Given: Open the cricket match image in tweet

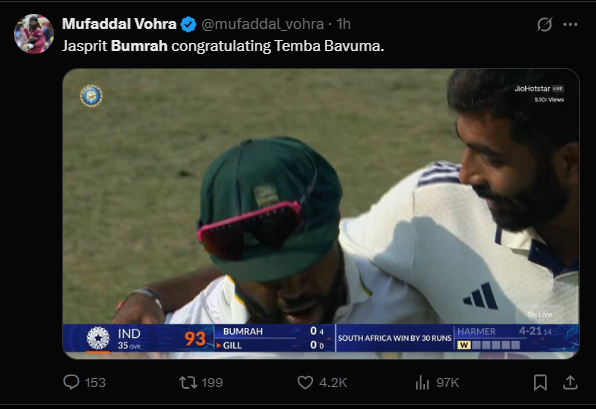Looking at the screenshot, I should click(321, 214).
